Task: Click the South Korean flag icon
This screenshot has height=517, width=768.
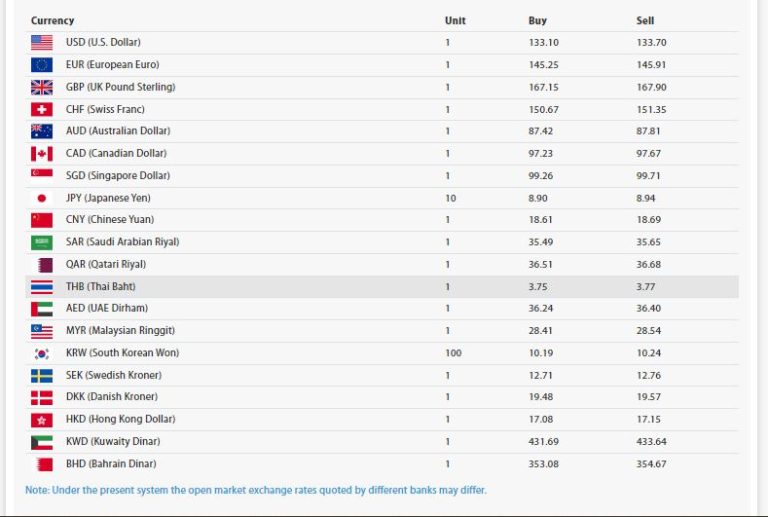Action: coord(42,353)
